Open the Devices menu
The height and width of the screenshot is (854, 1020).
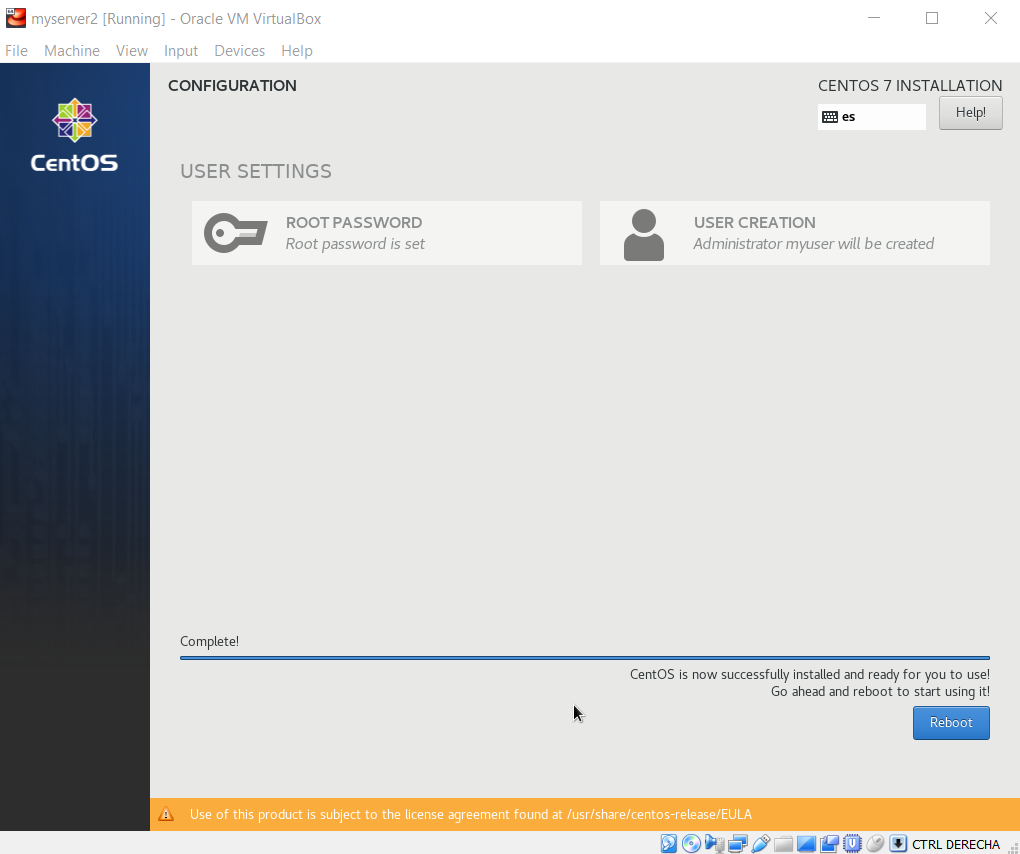239,51
